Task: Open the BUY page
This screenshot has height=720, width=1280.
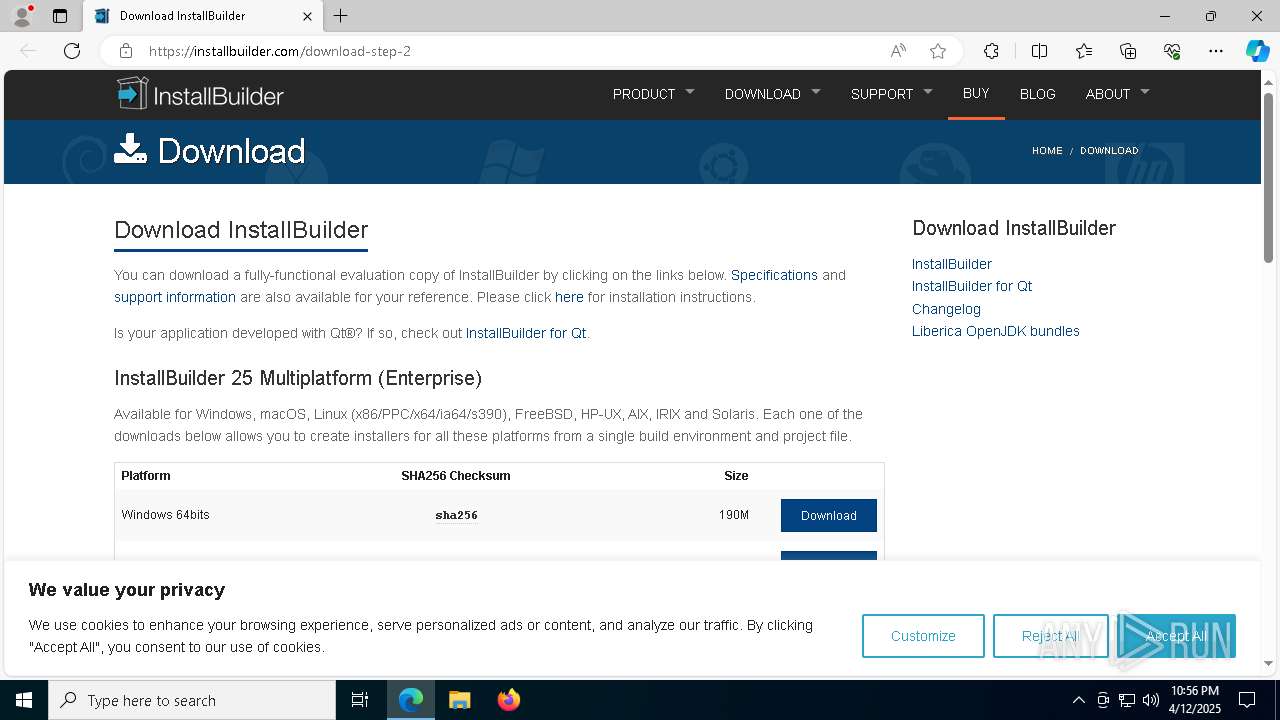Action: [976, 93]
